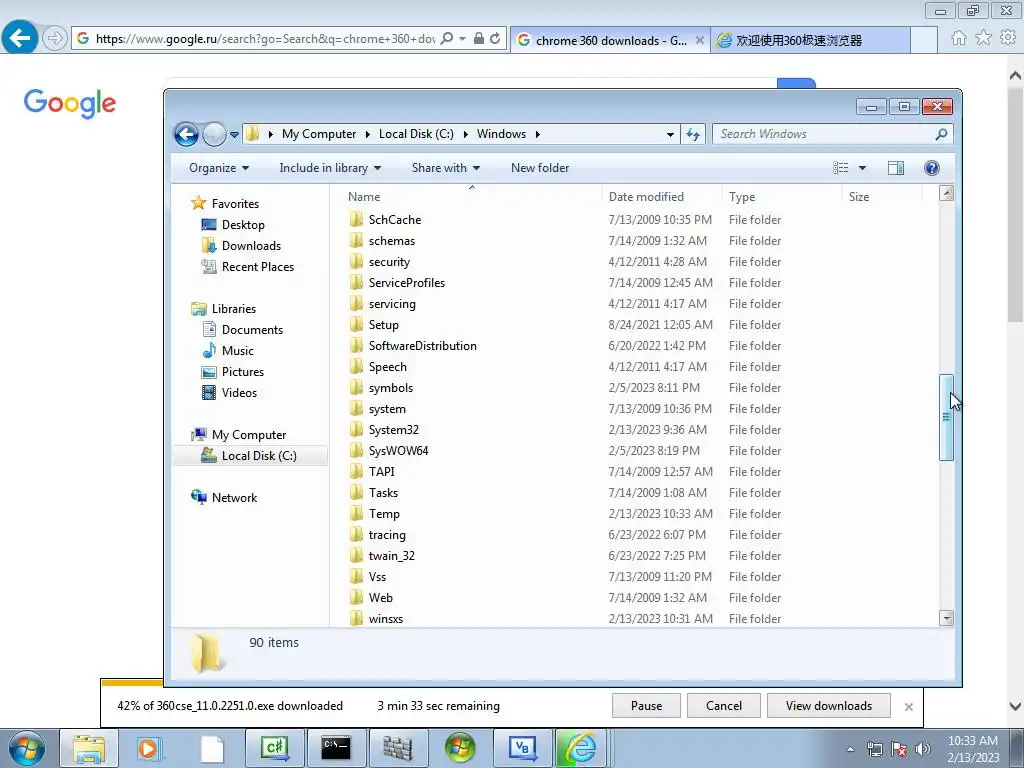
Task: Show the preview pane icon
Action: click(896, 168)
